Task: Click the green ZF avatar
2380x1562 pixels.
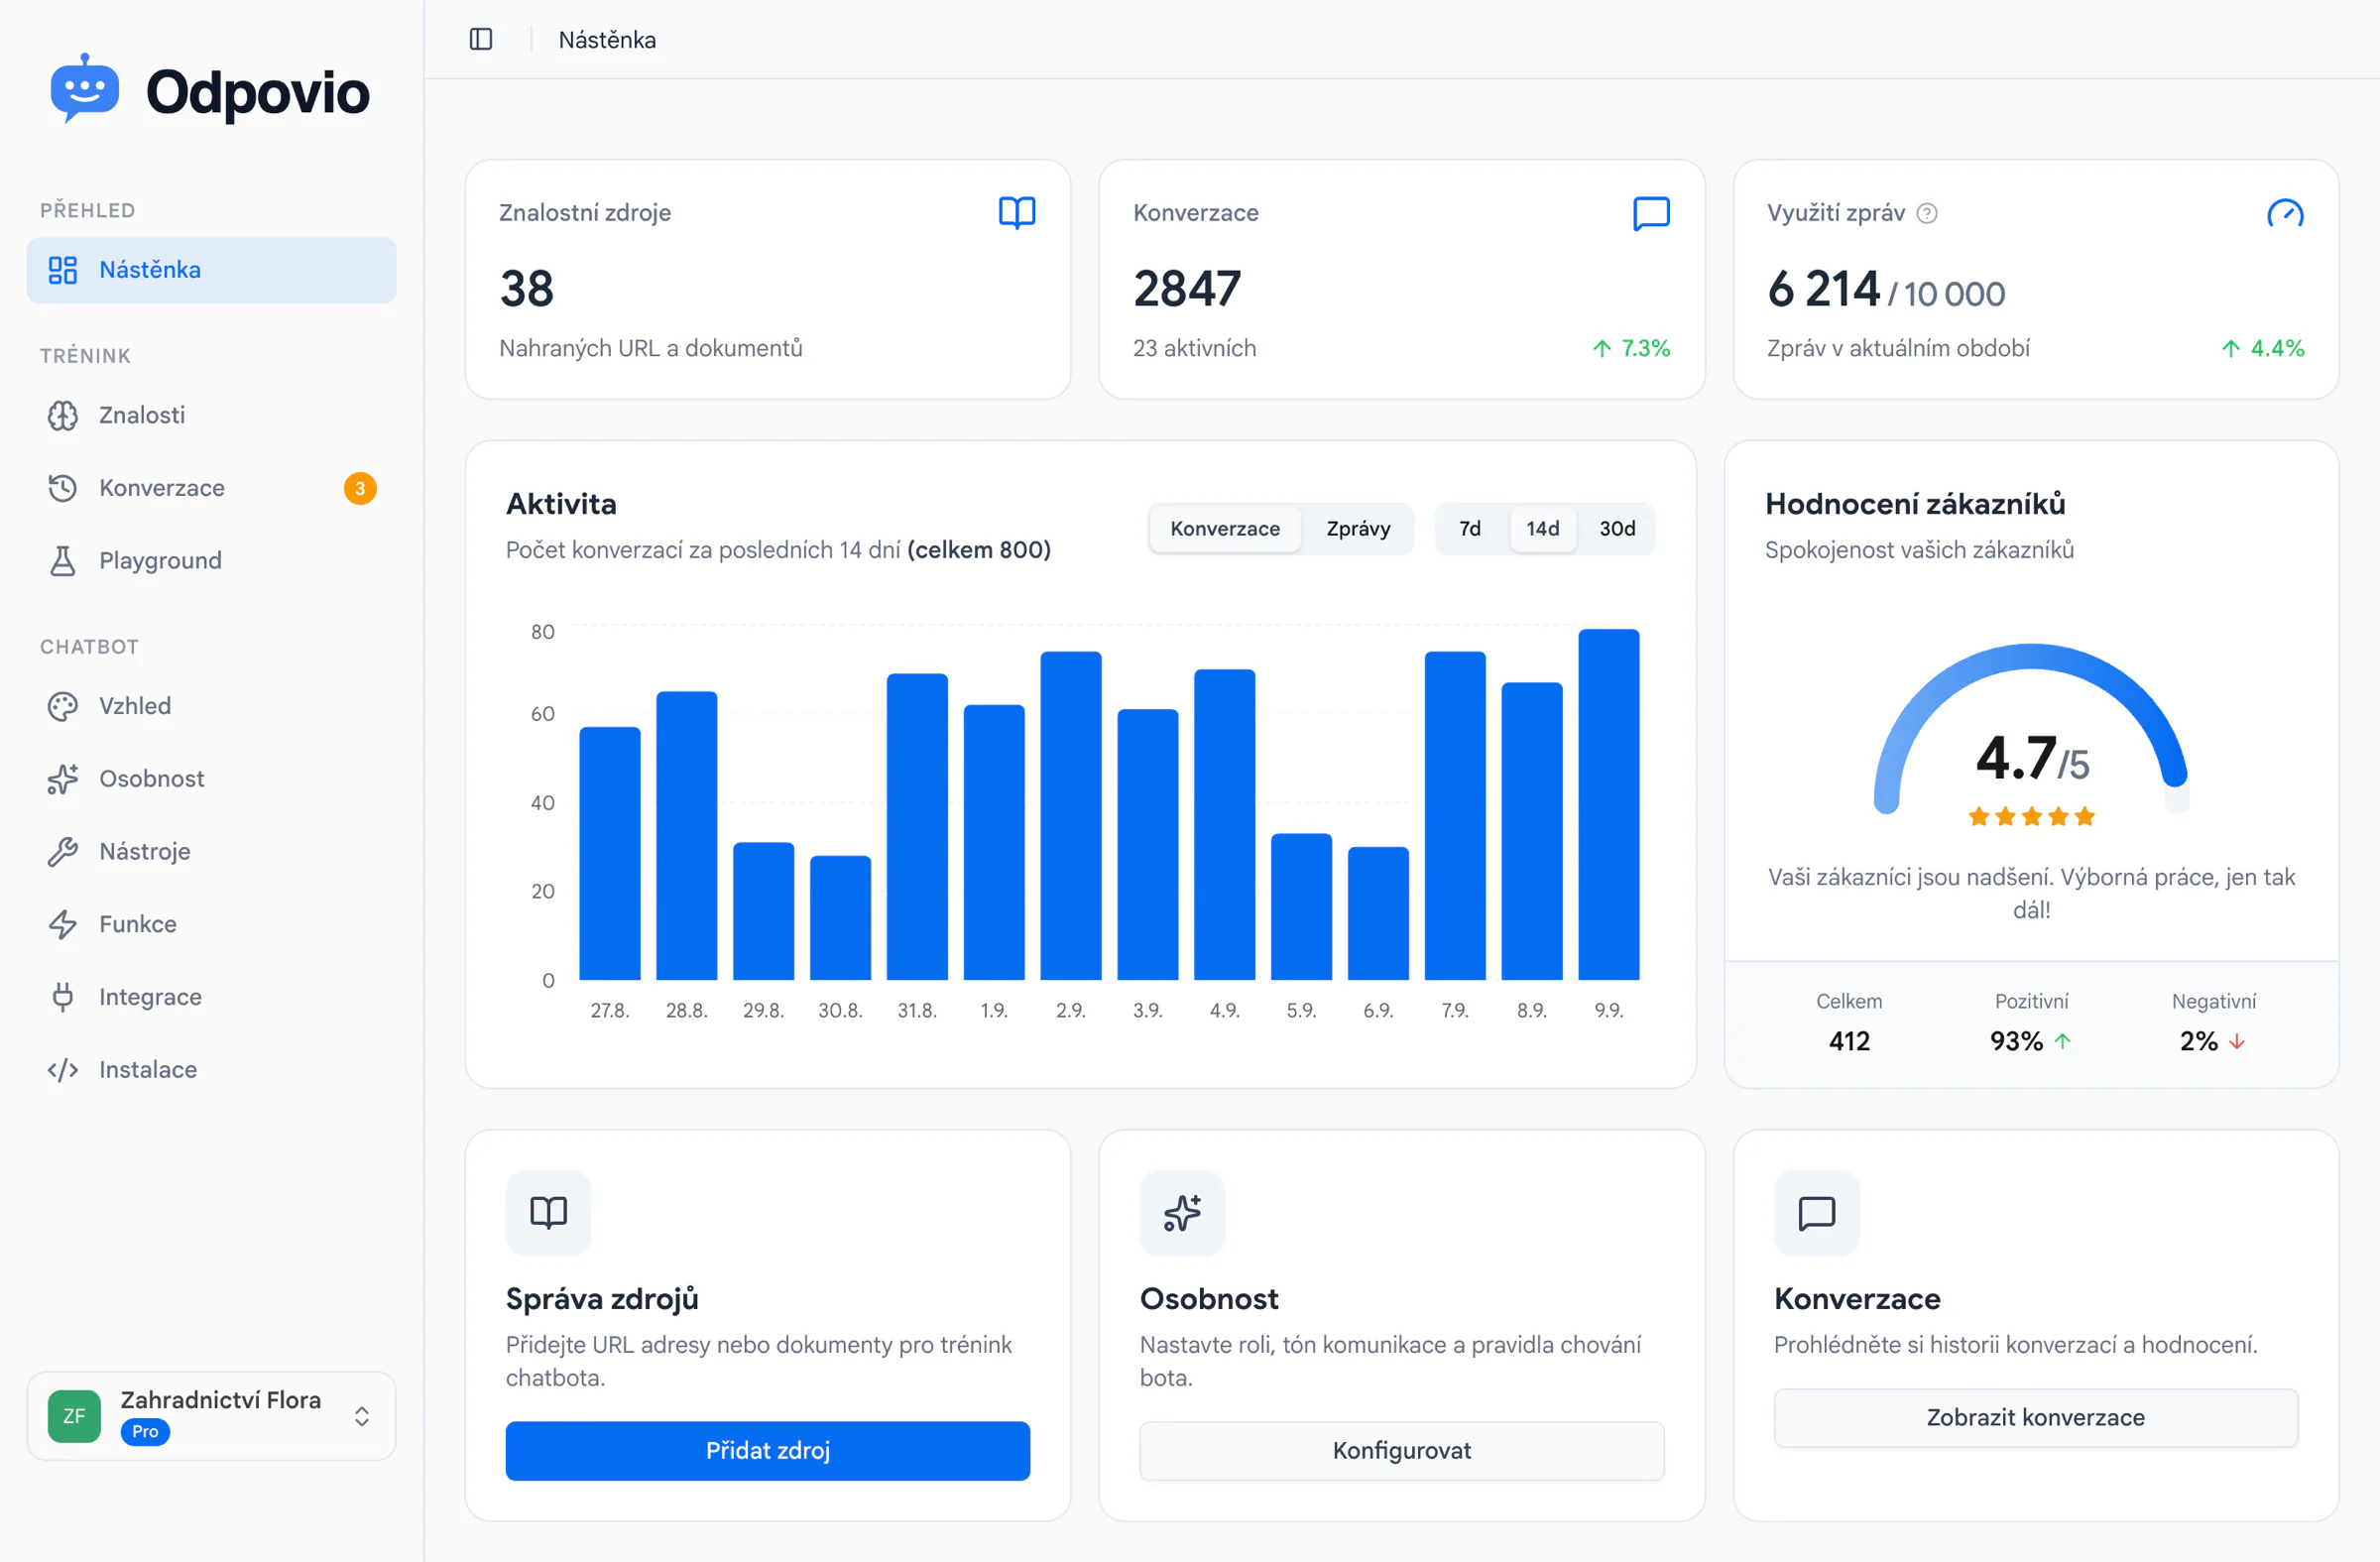Action: [74, 1416]
